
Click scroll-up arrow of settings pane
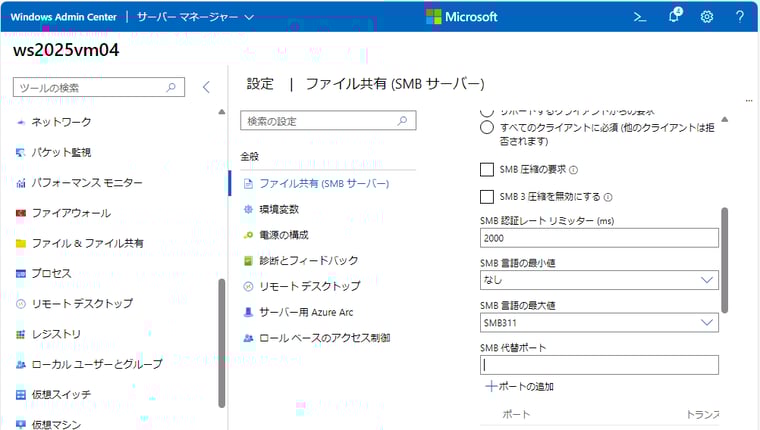(x=725, y=119)
